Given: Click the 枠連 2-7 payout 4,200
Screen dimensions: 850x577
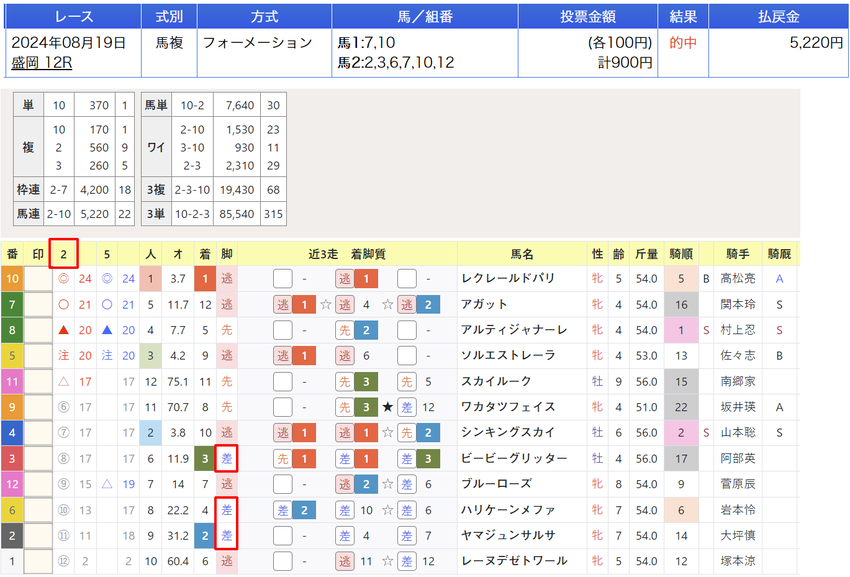Looking at the screenshot, I should point(95,190).
